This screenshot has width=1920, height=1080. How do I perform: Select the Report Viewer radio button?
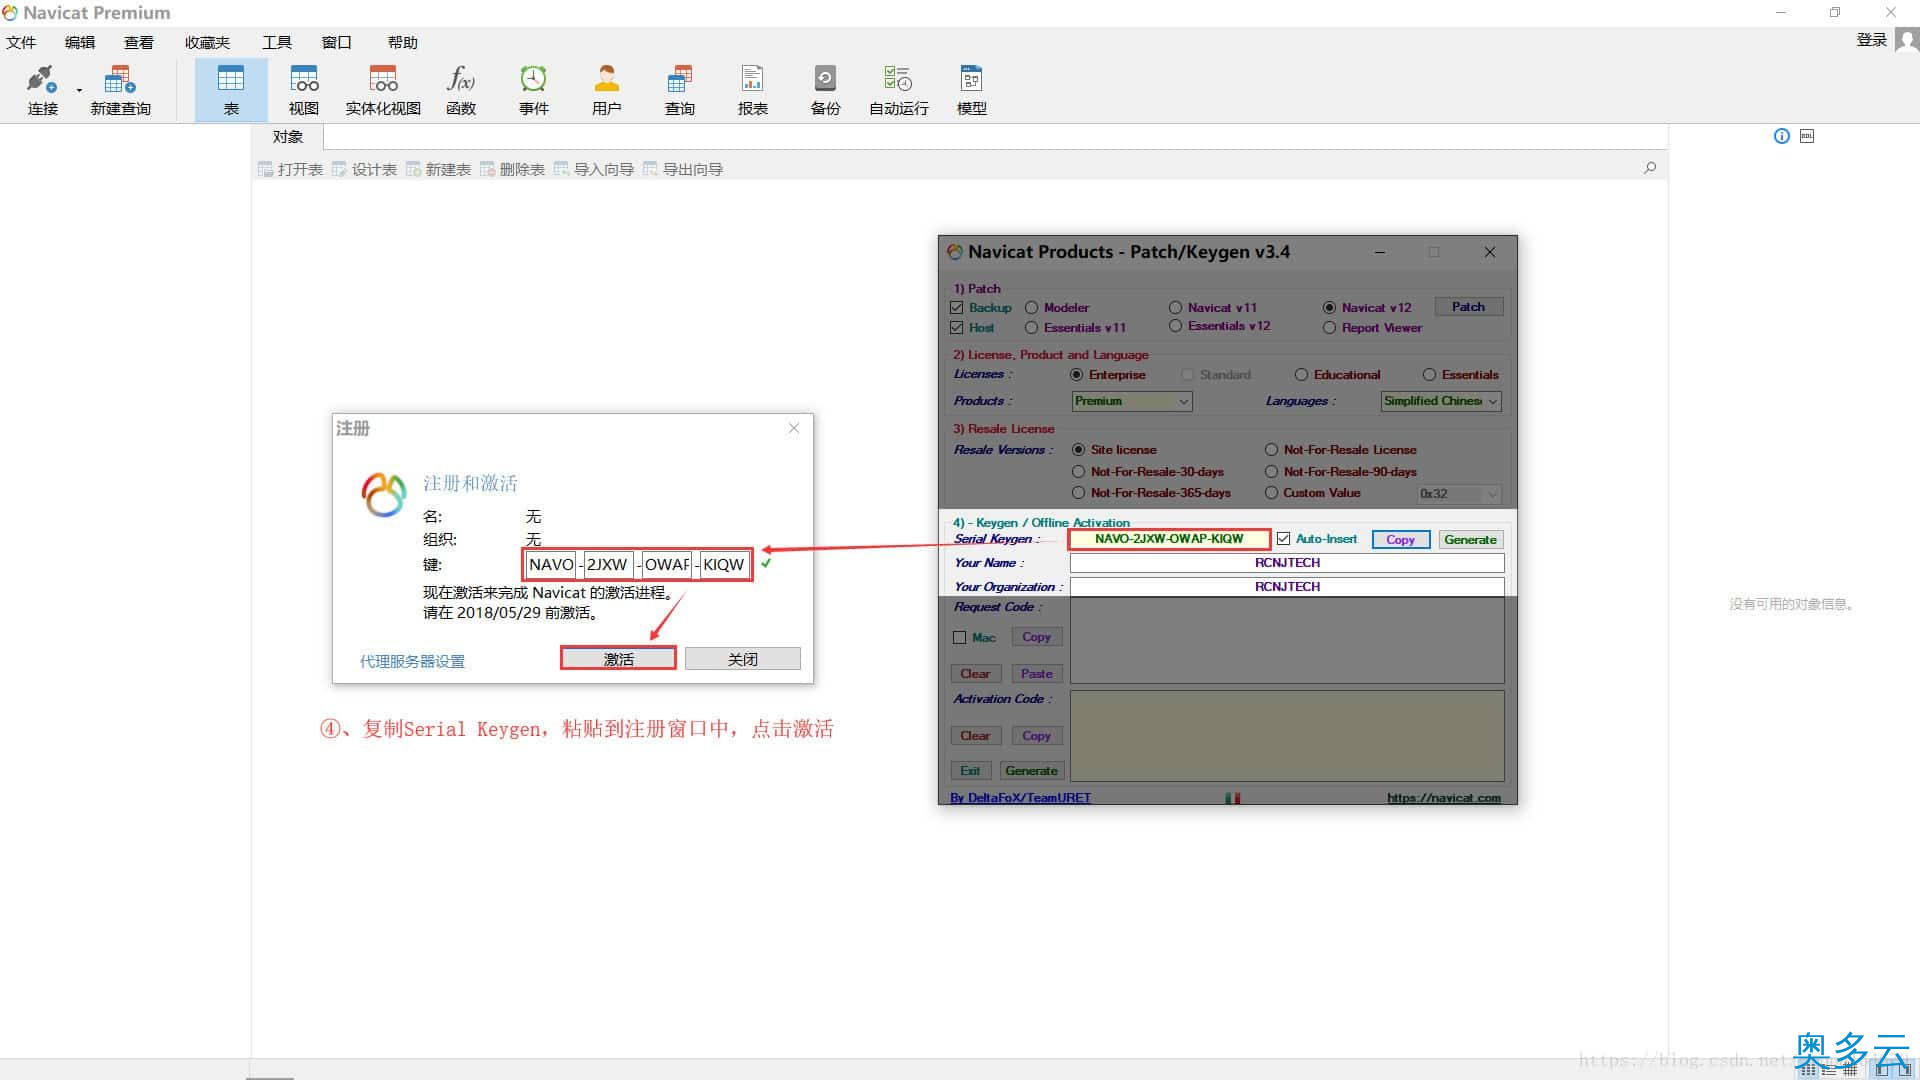point(1329,328)
